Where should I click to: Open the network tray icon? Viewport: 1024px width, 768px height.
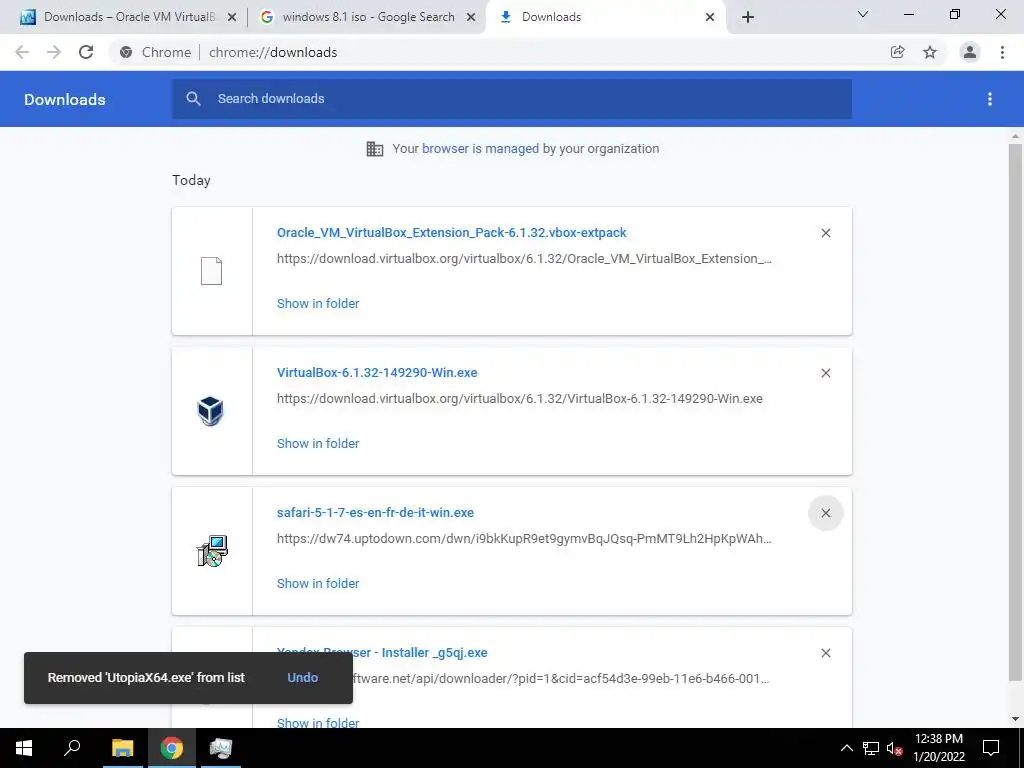pos(871,748)
